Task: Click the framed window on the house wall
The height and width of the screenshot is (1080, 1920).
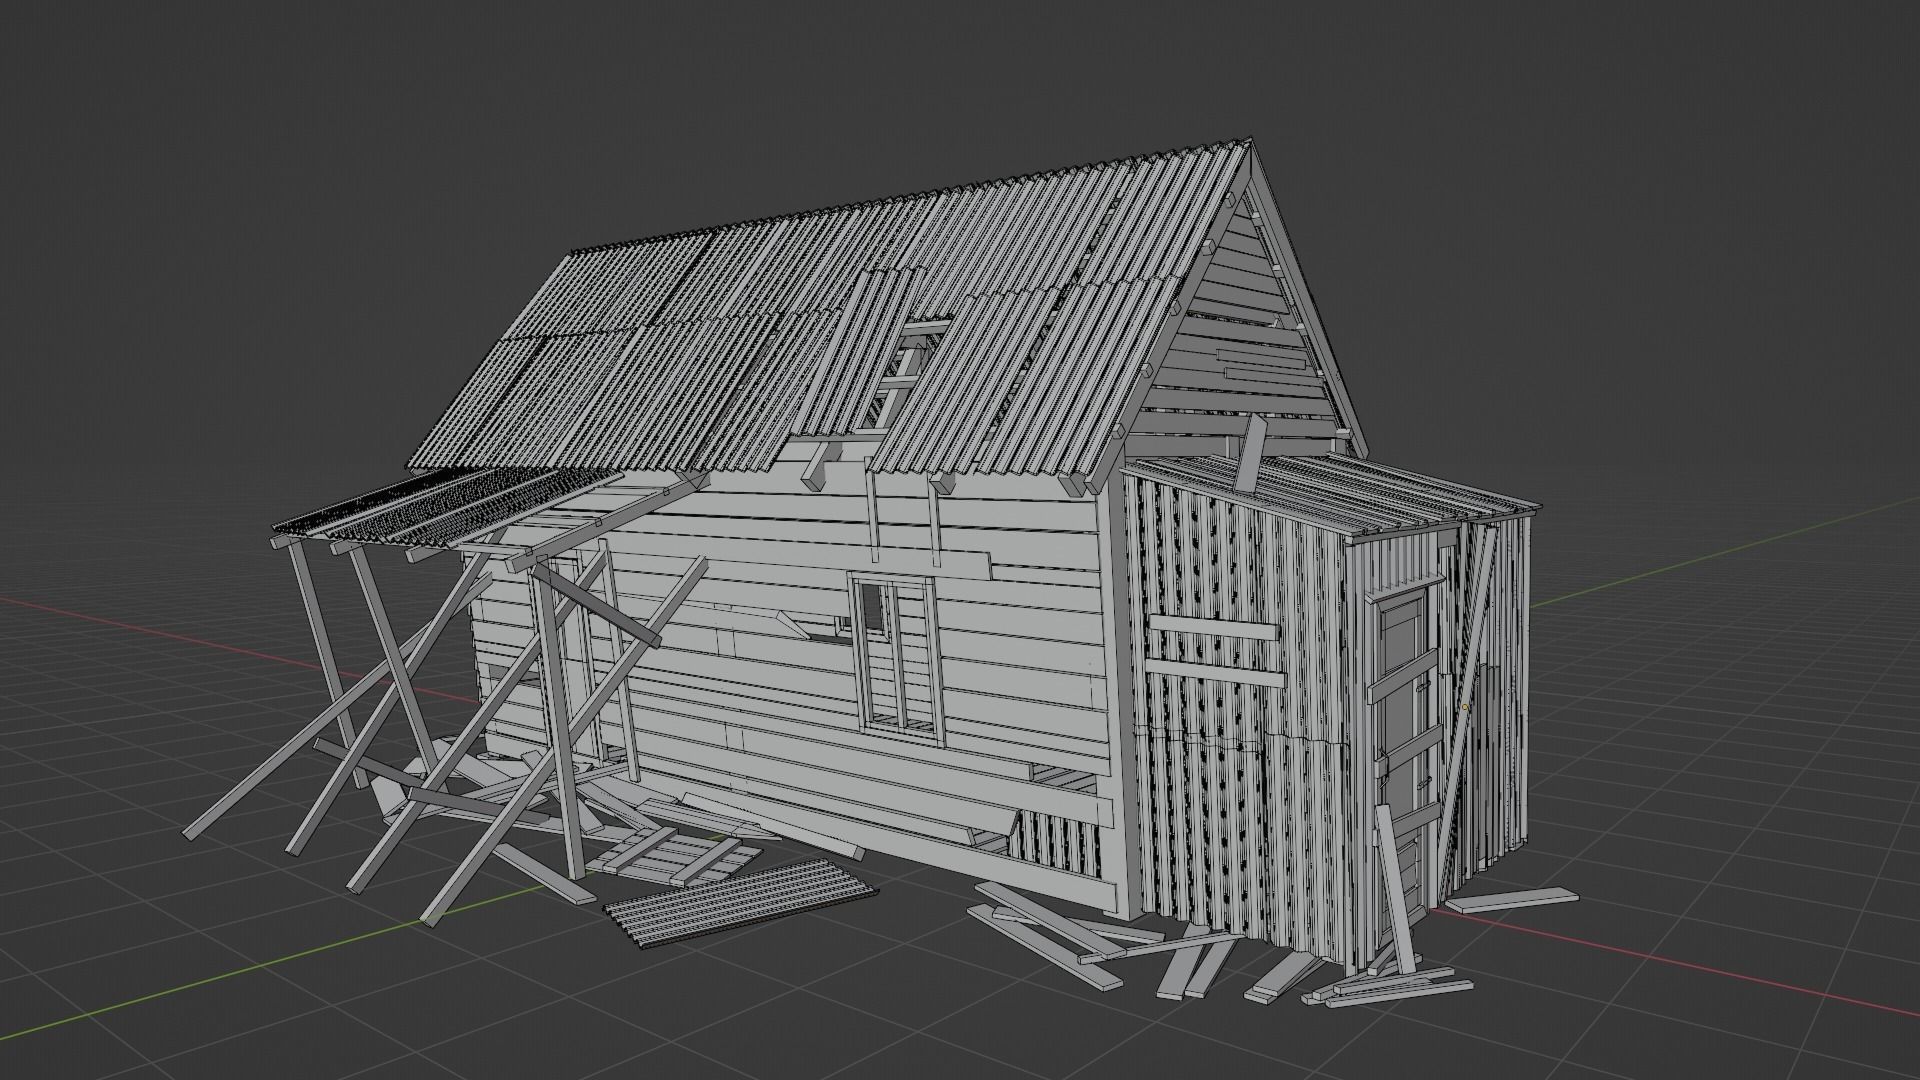Action: (897, 658)
